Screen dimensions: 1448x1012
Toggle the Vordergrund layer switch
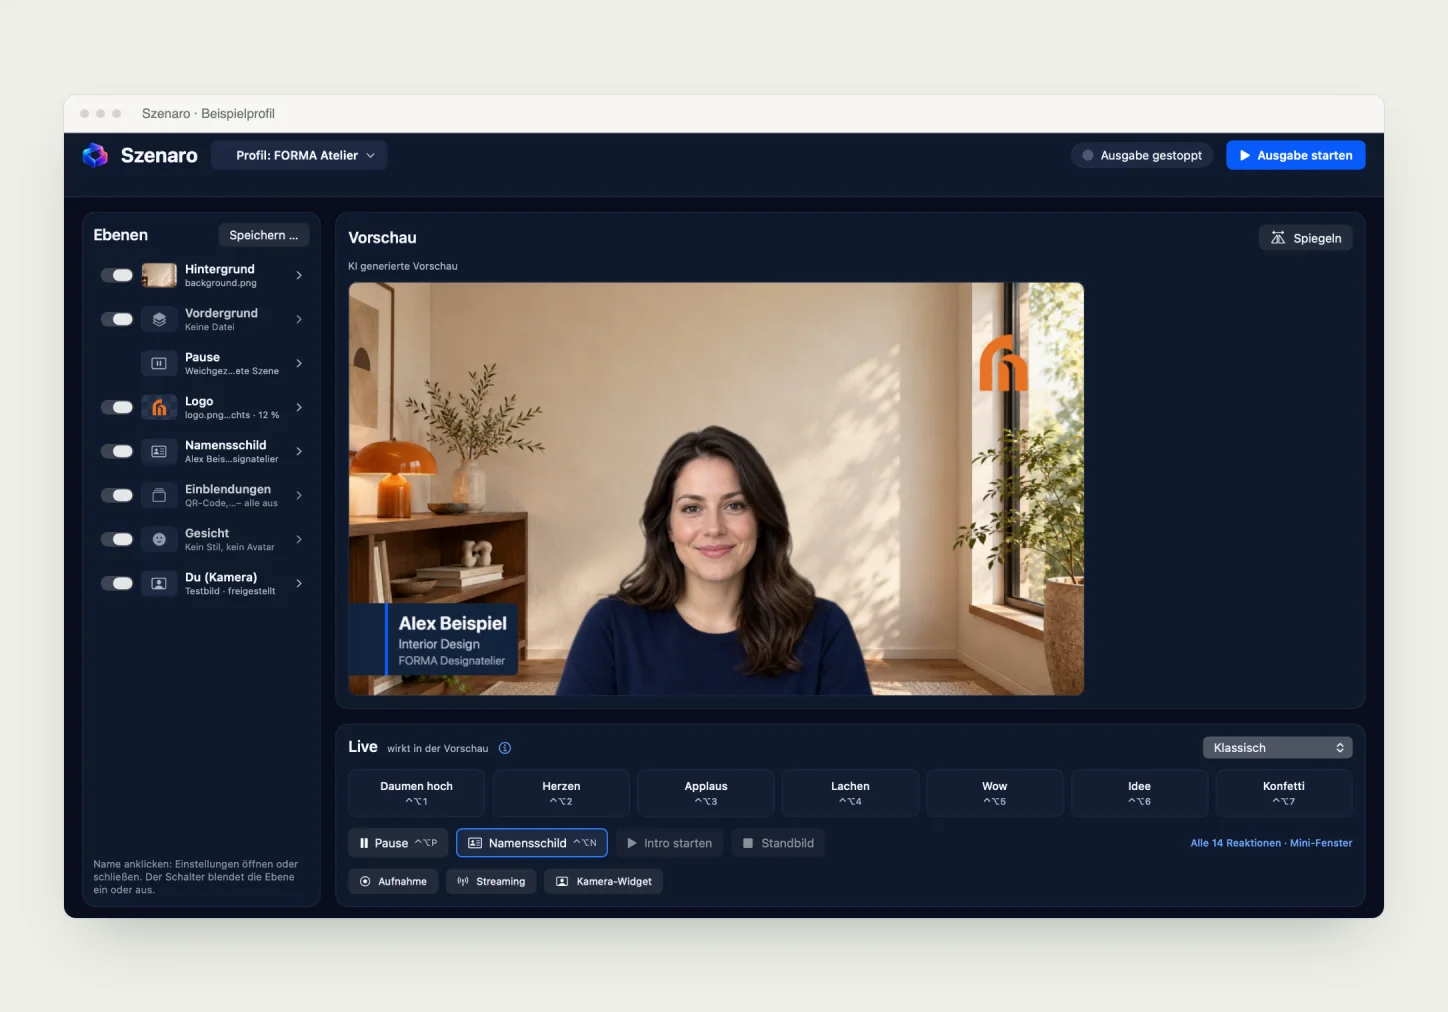coord(117,319)
